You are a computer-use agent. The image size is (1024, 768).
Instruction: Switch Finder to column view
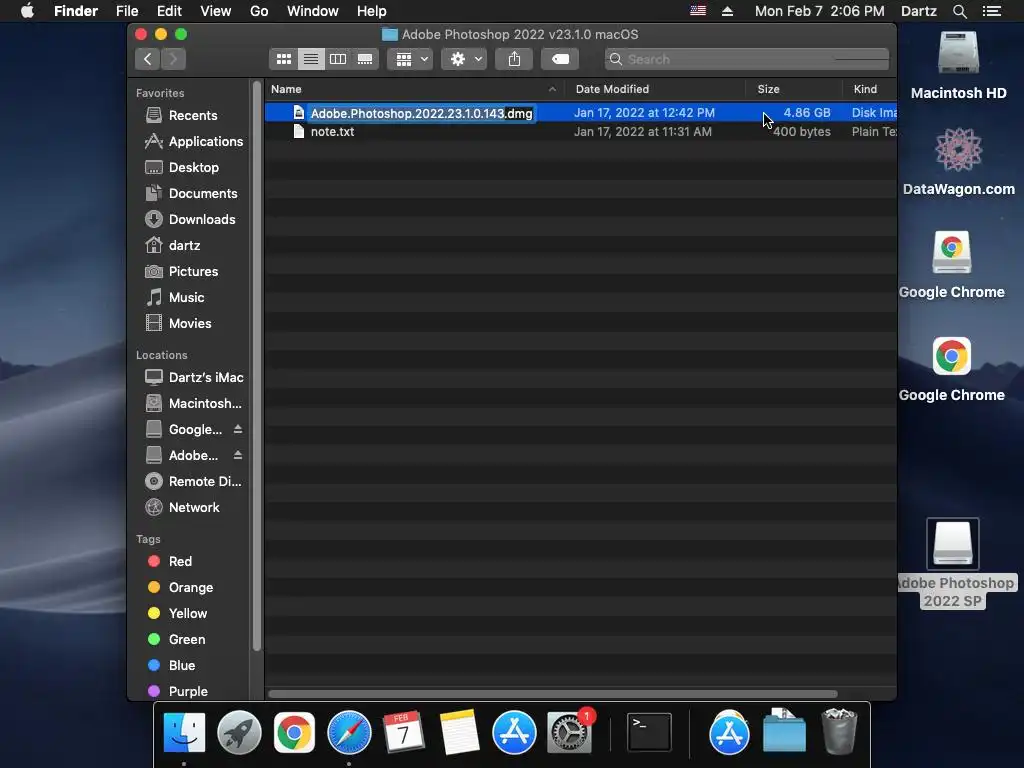[338, 59]
